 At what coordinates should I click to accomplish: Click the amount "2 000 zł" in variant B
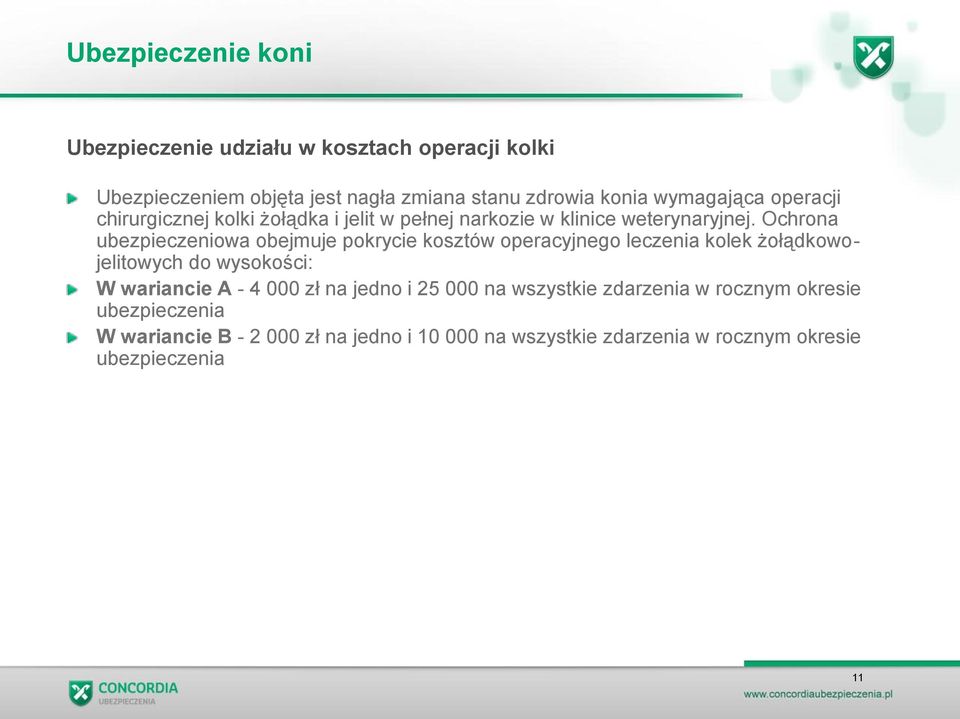coord(284,336)
